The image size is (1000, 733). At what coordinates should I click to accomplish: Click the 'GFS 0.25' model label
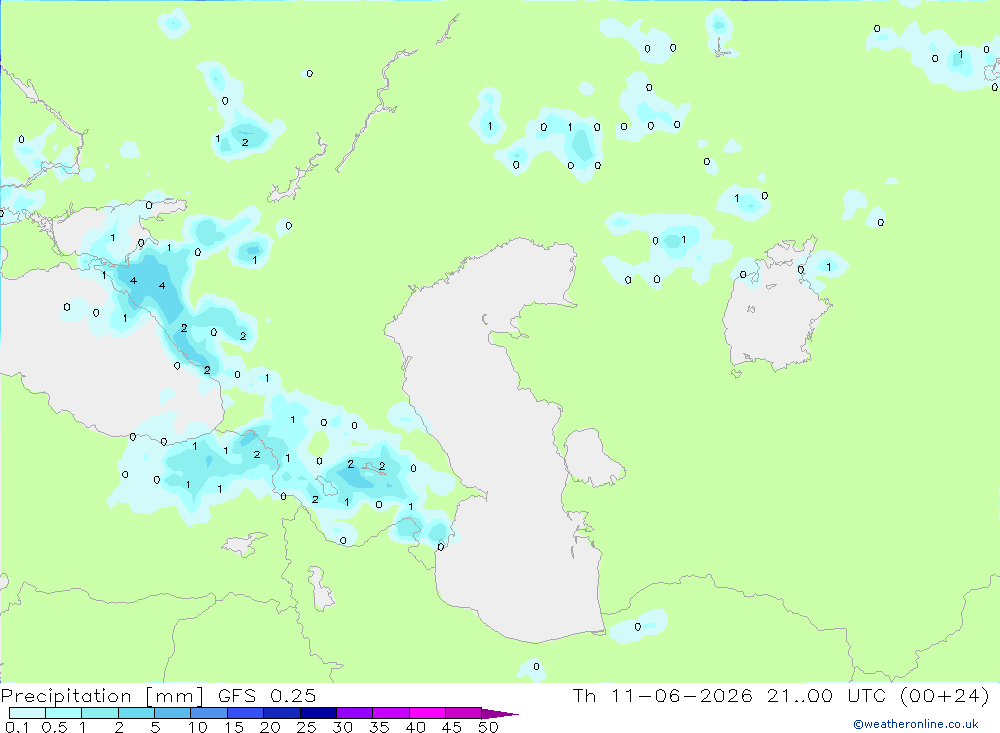[267, 695]
